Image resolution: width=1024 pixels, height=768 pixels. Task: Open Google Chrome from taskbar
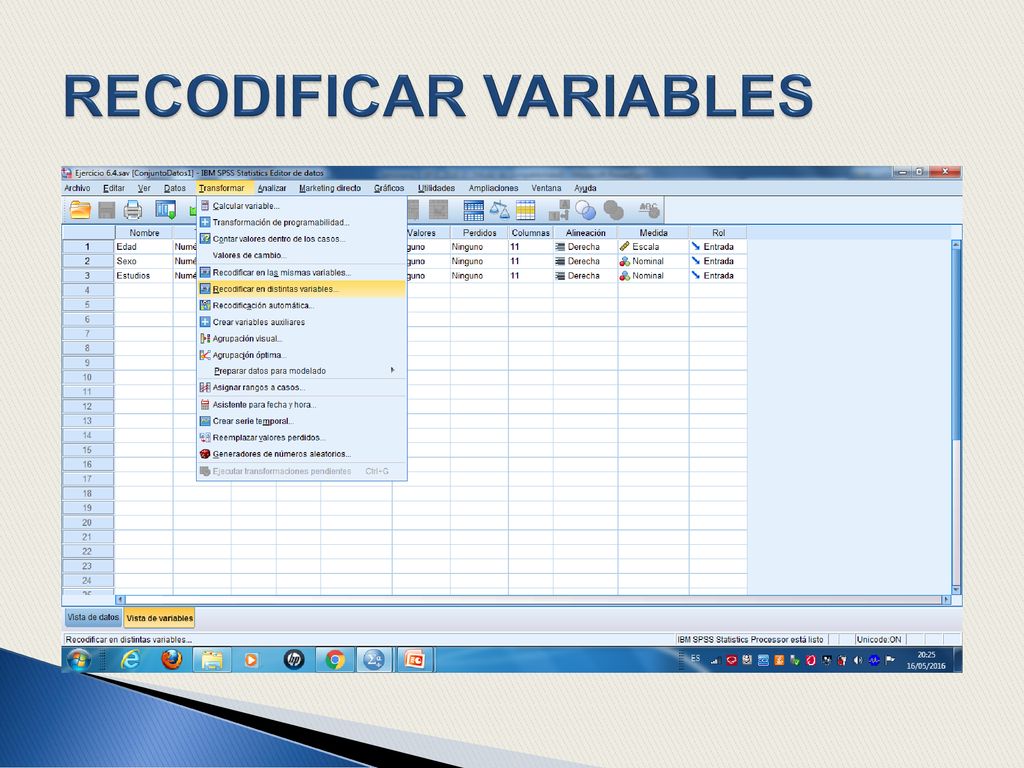click(335, 660)
